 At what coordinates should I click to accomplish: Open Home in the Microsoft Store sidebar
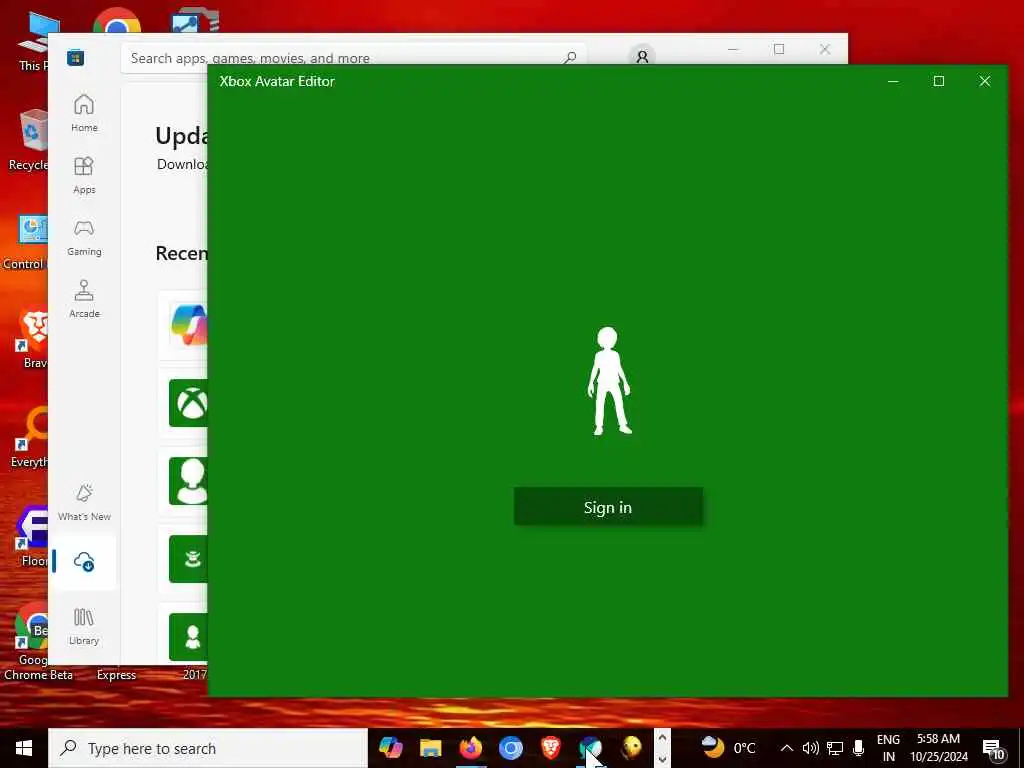coord(84,113)
